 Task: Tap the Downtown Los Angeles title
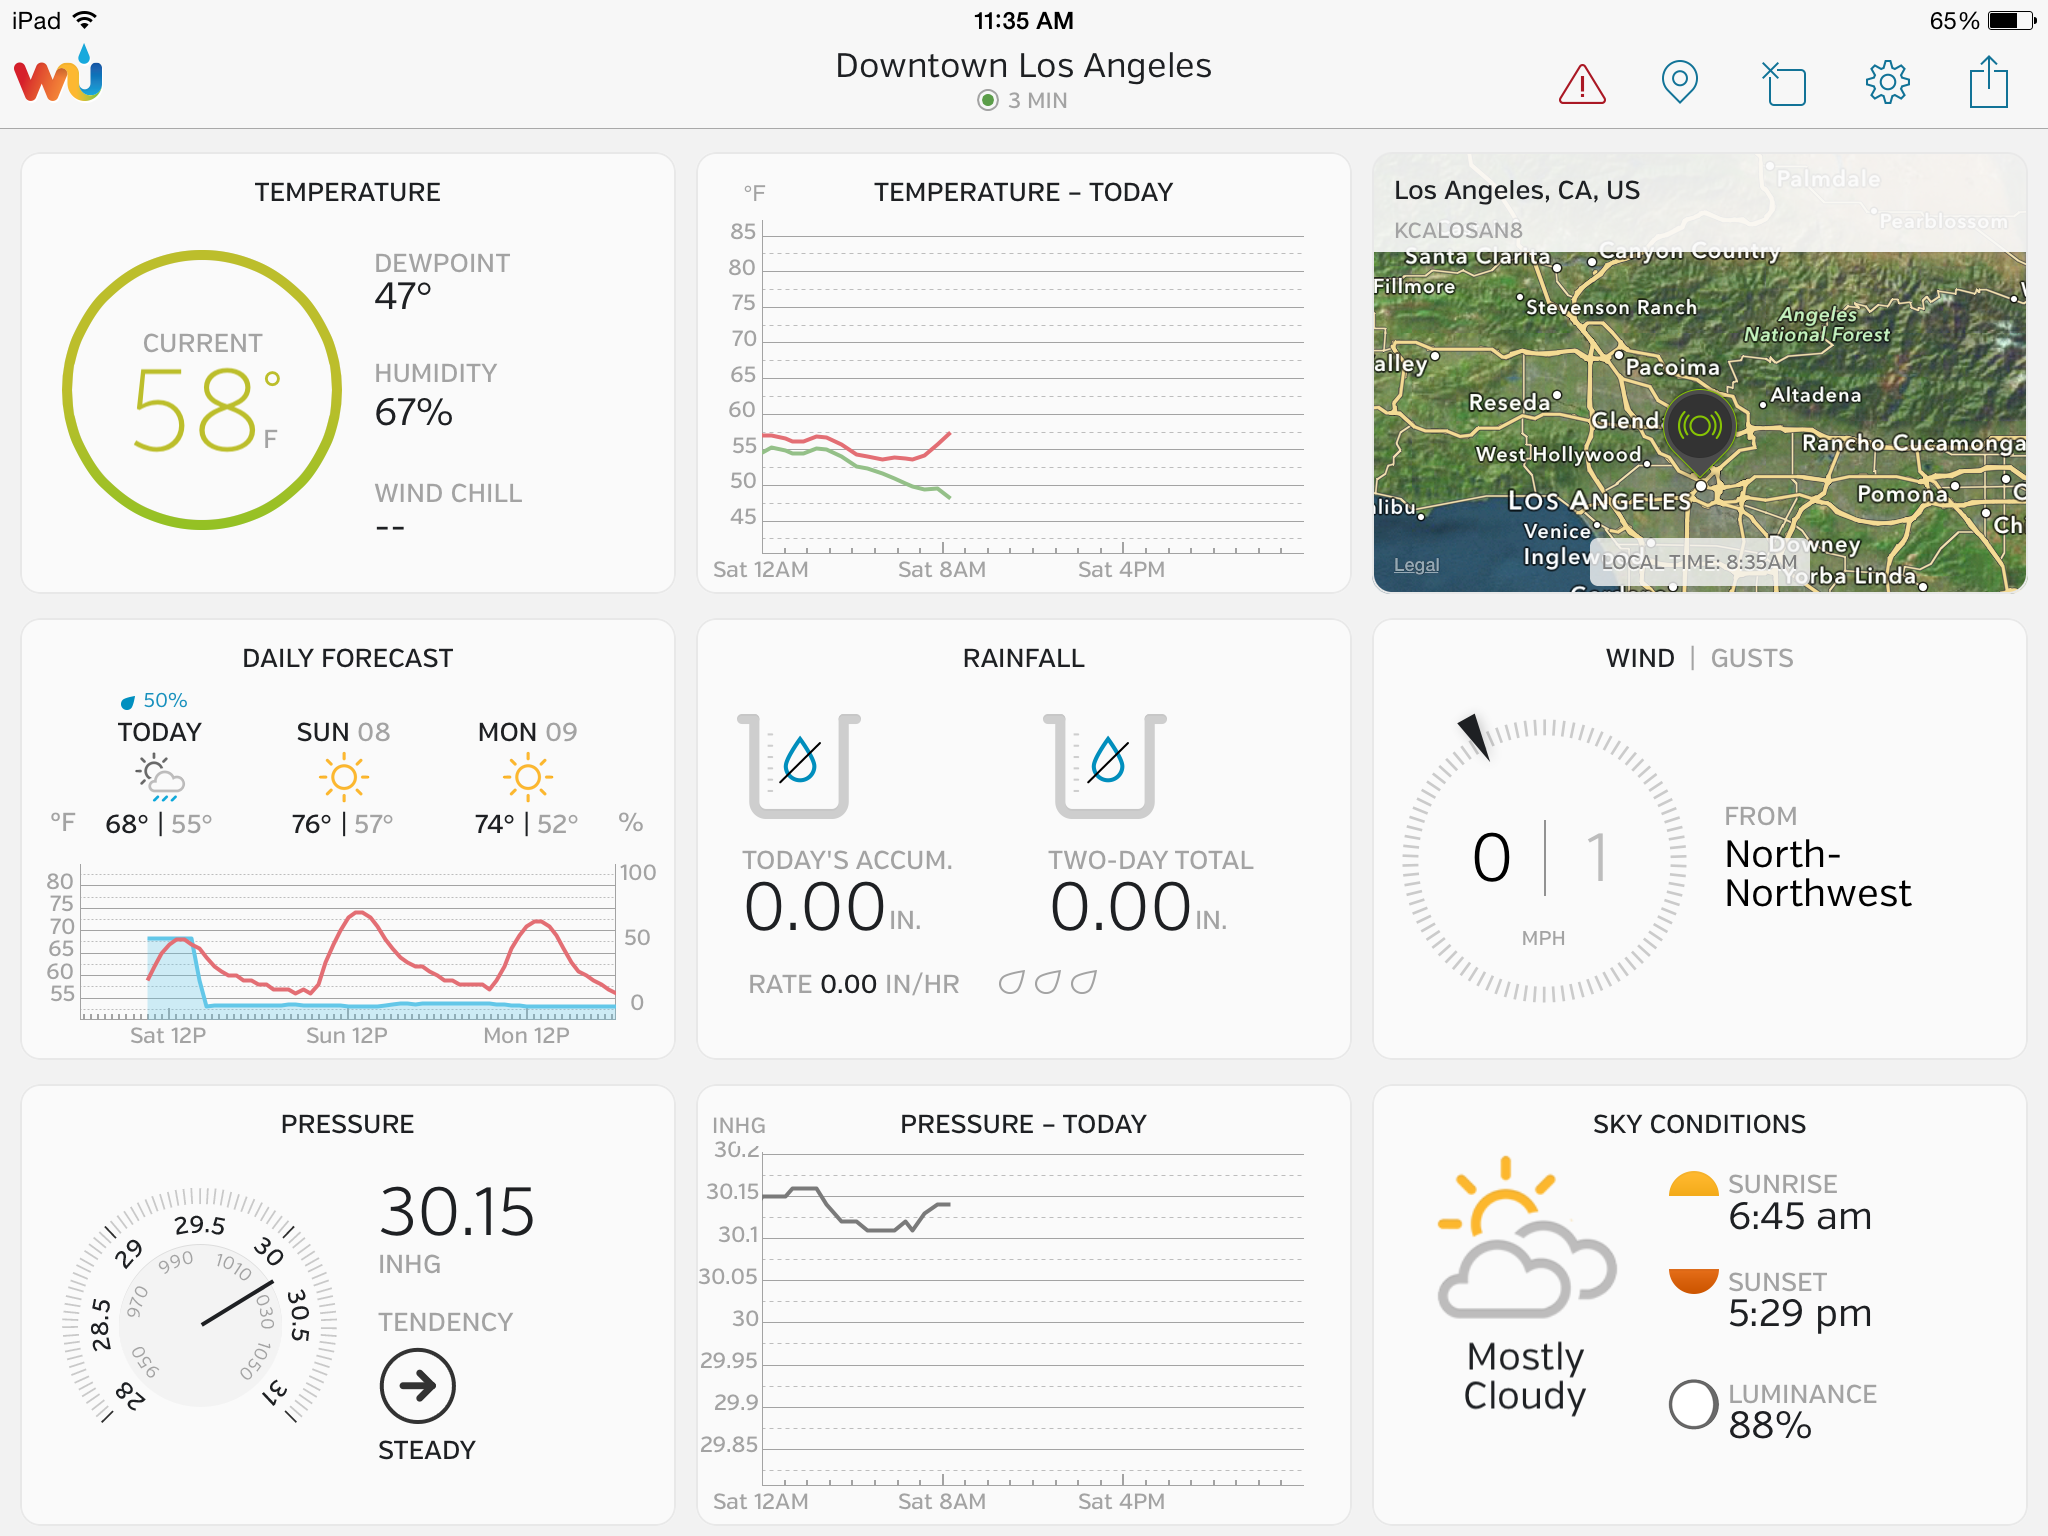click(1023, 66)
